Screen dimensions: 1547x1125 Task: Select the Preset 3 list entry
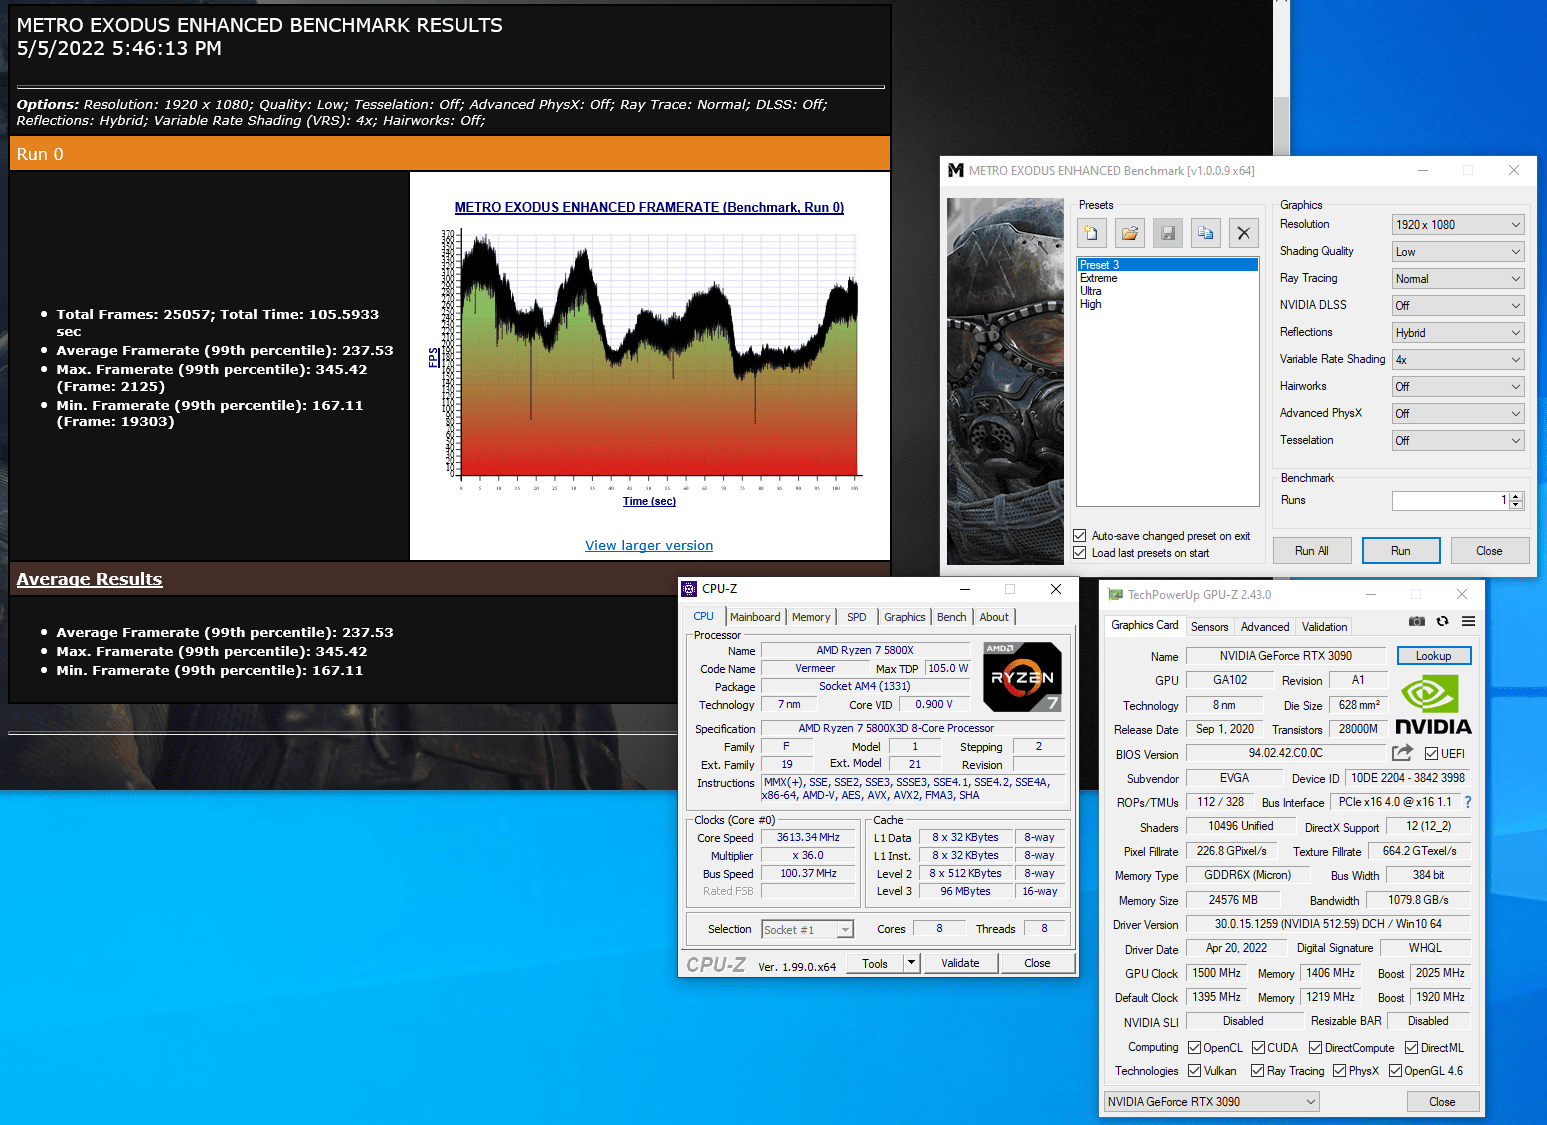pyautogui.click(x=1167, y=265)
